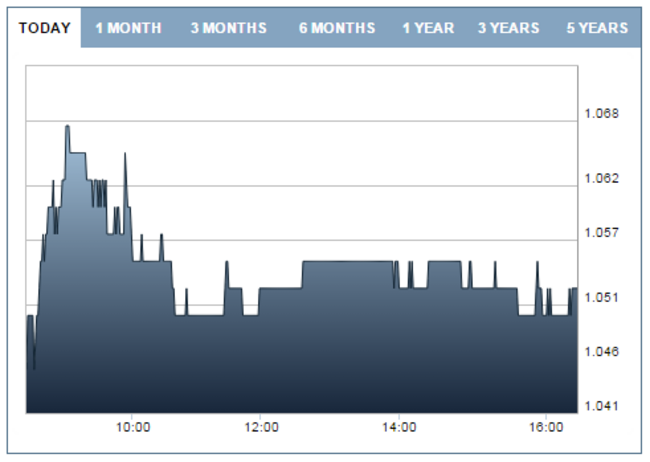Click the sharp price spike just before 10:00
Viewport: 650px width, 462px height.
point(125,155)
